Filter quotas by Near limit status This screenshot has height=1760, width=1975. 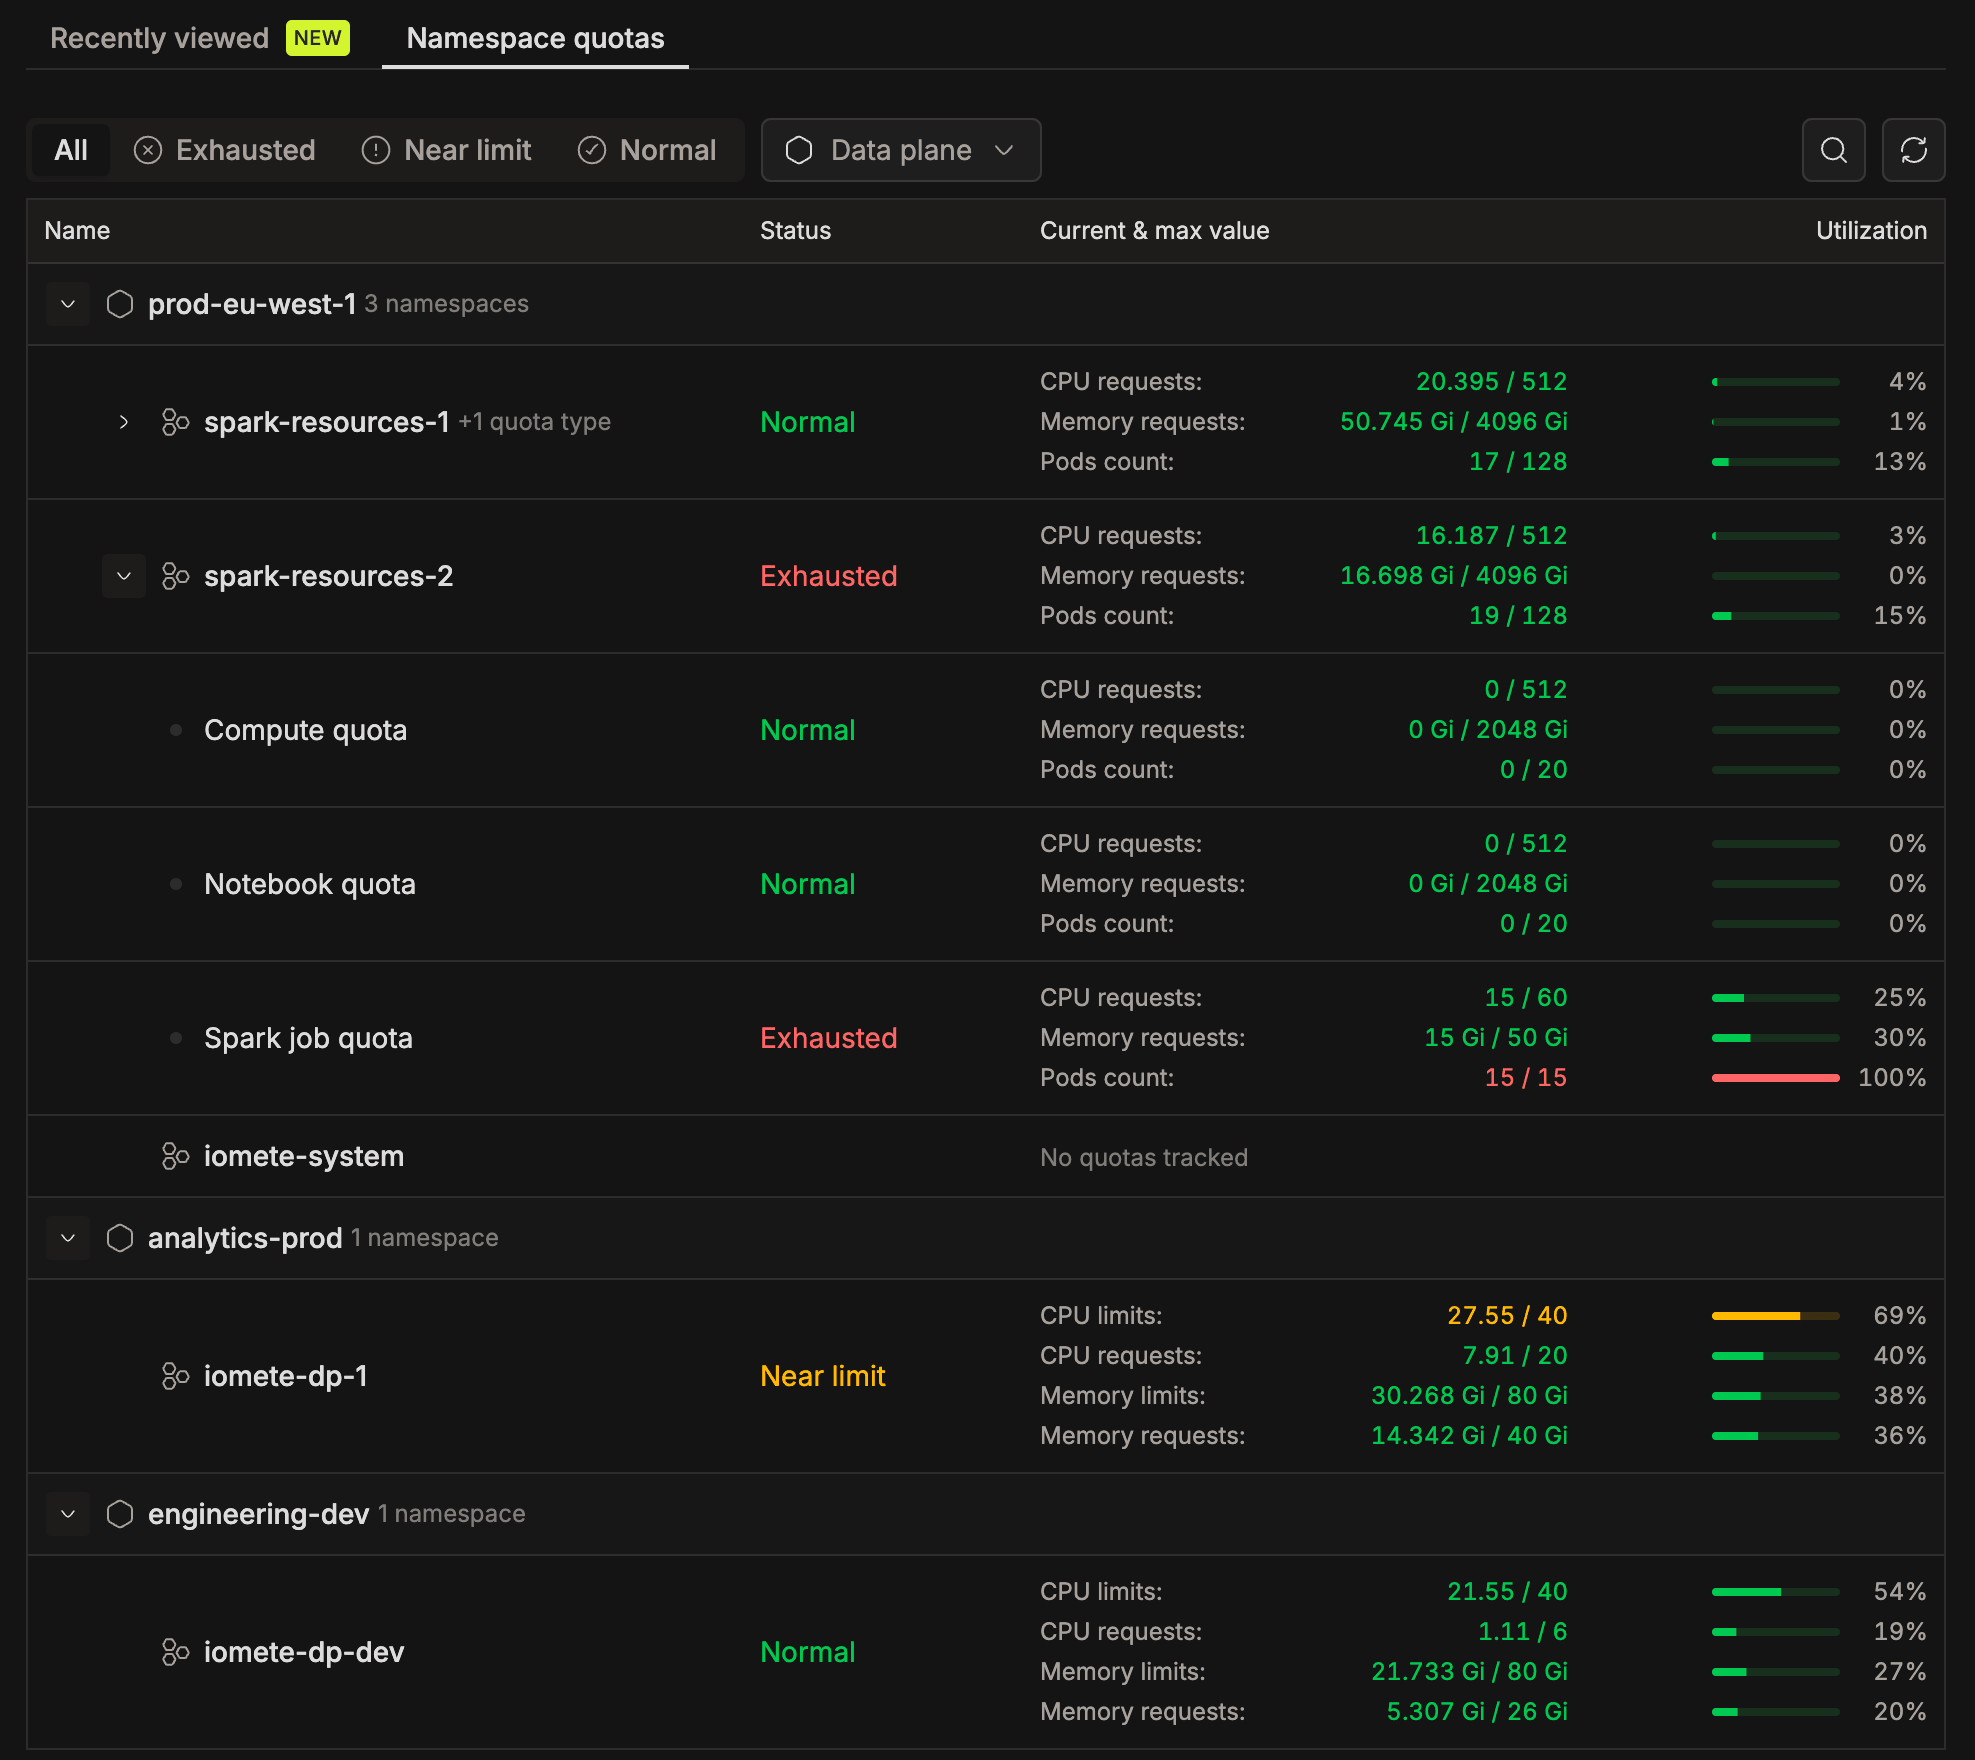(x=447, y=150)
